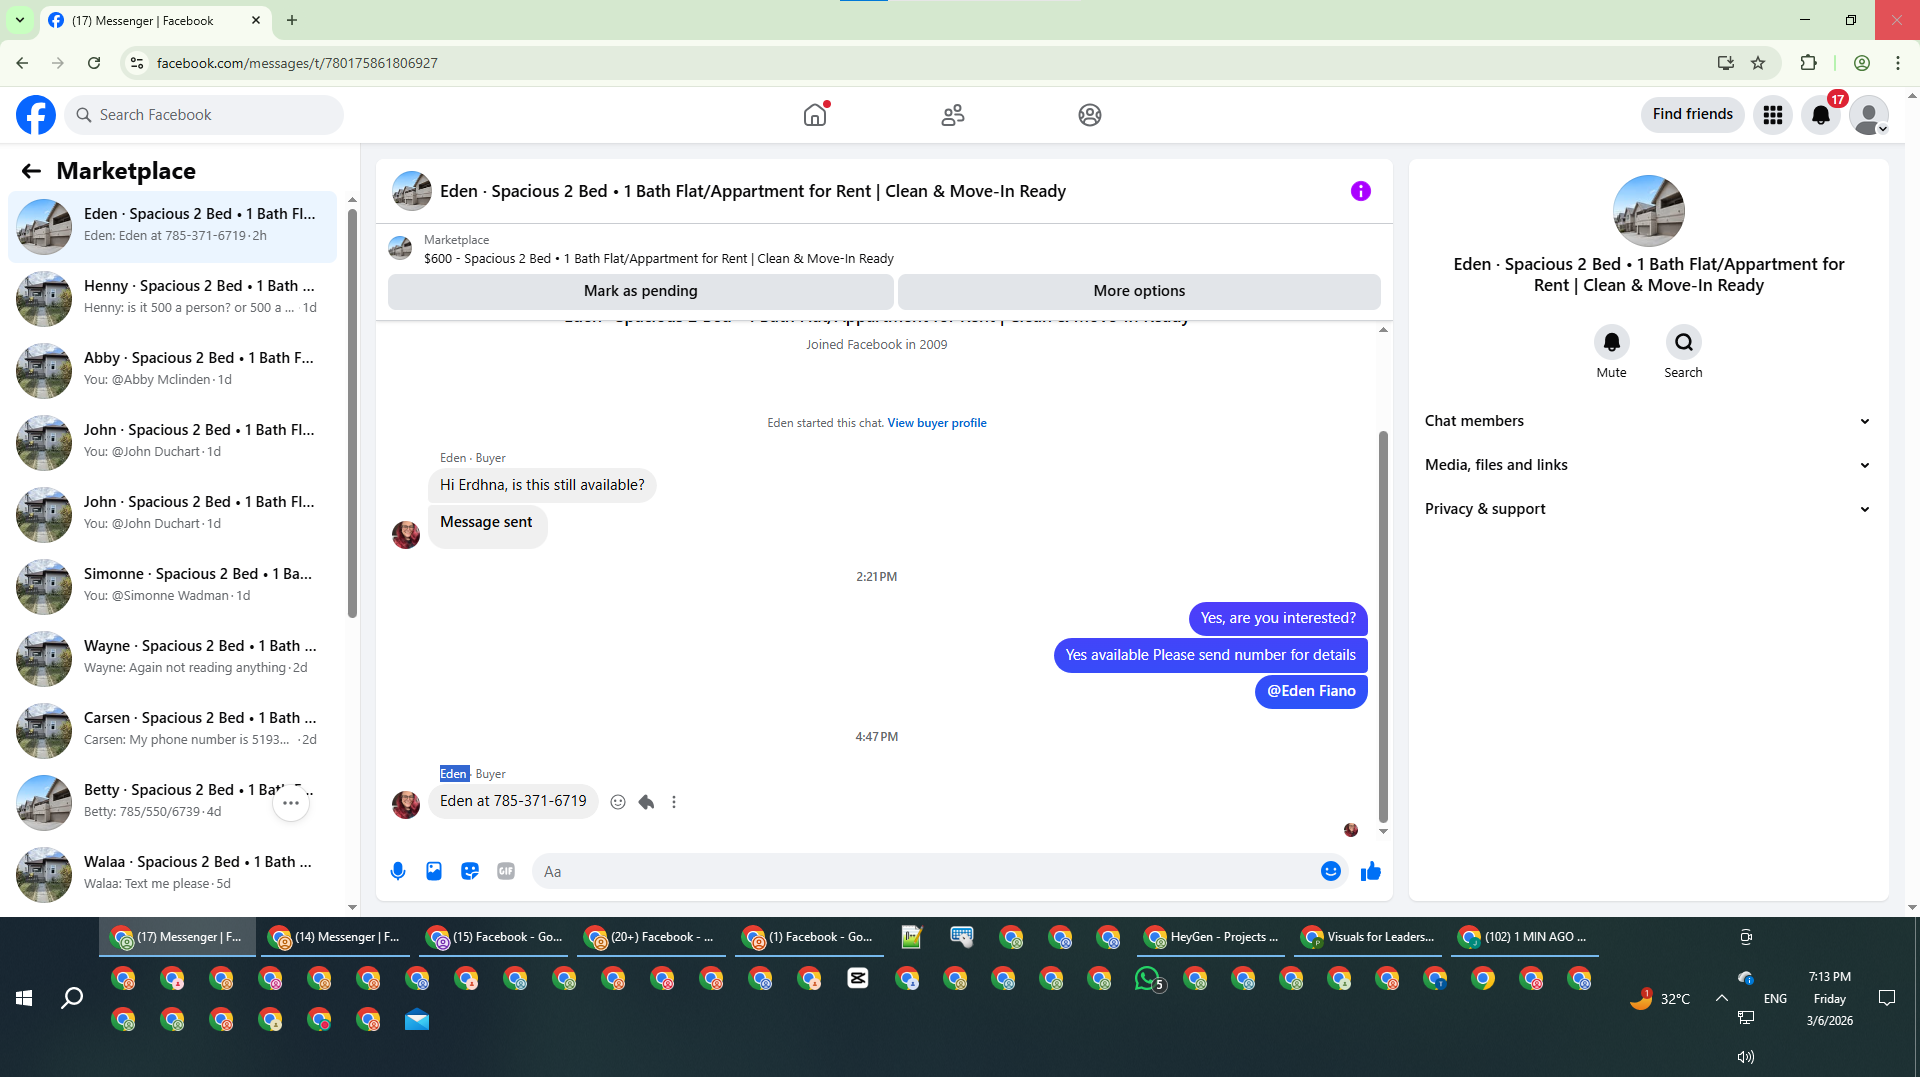Open the Groups icon in top navigation

pos(1090,115)
